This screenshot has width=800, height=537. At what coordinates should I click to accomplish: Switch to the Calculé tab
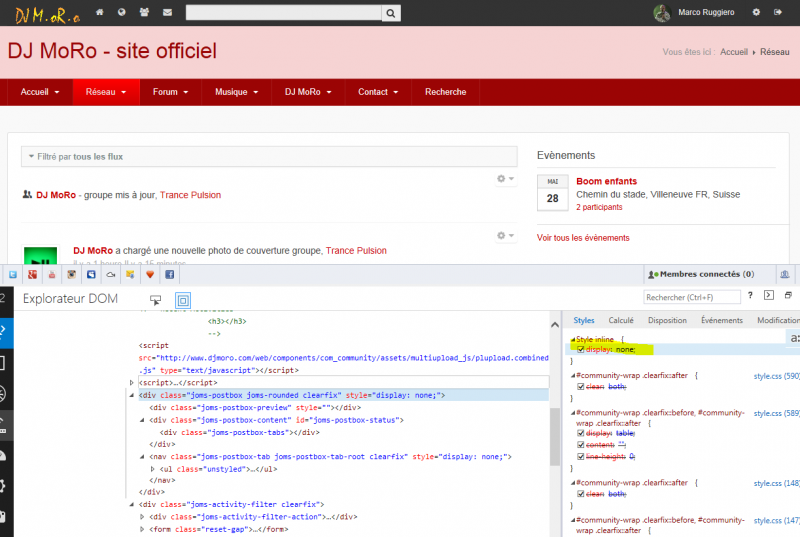coord(621,320)
